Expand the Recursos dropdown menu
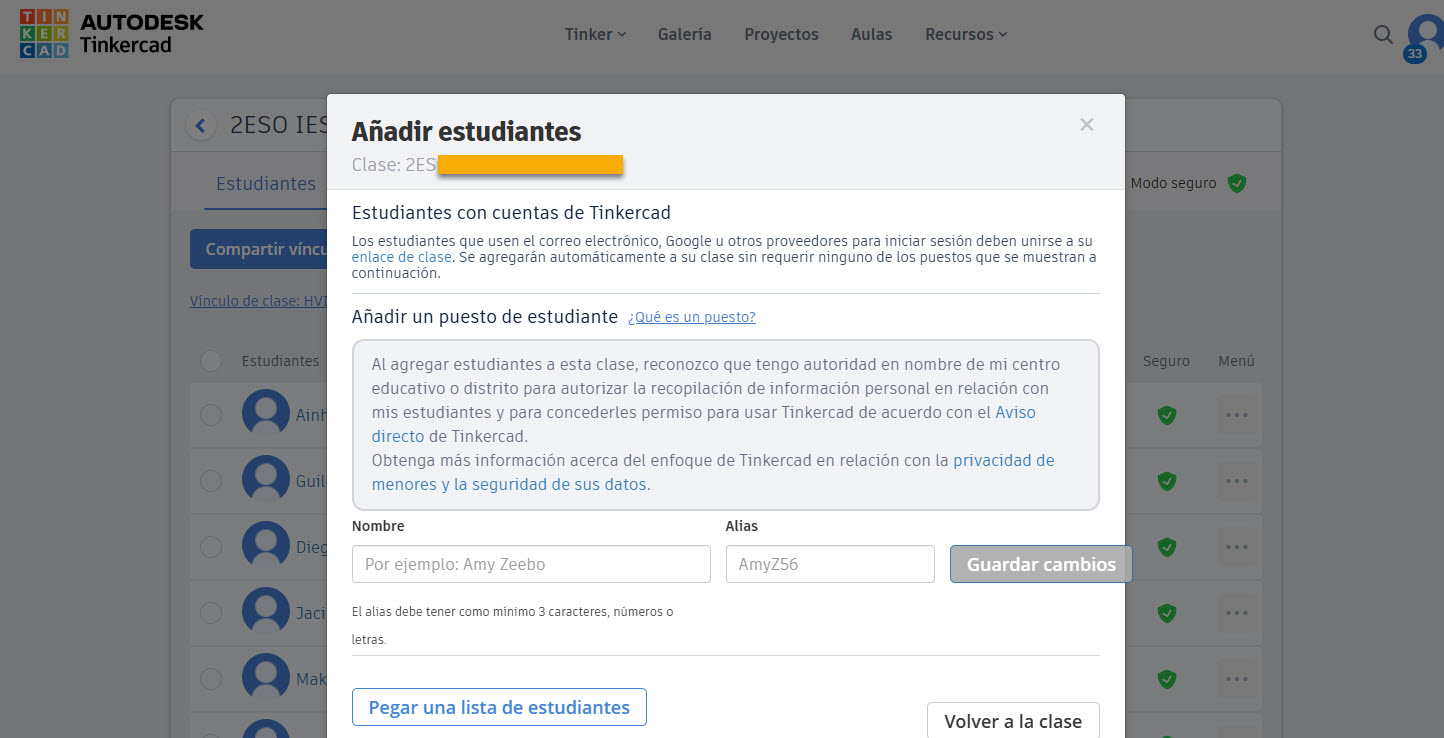Screen dimensions: 1444x738 (964, 34)
